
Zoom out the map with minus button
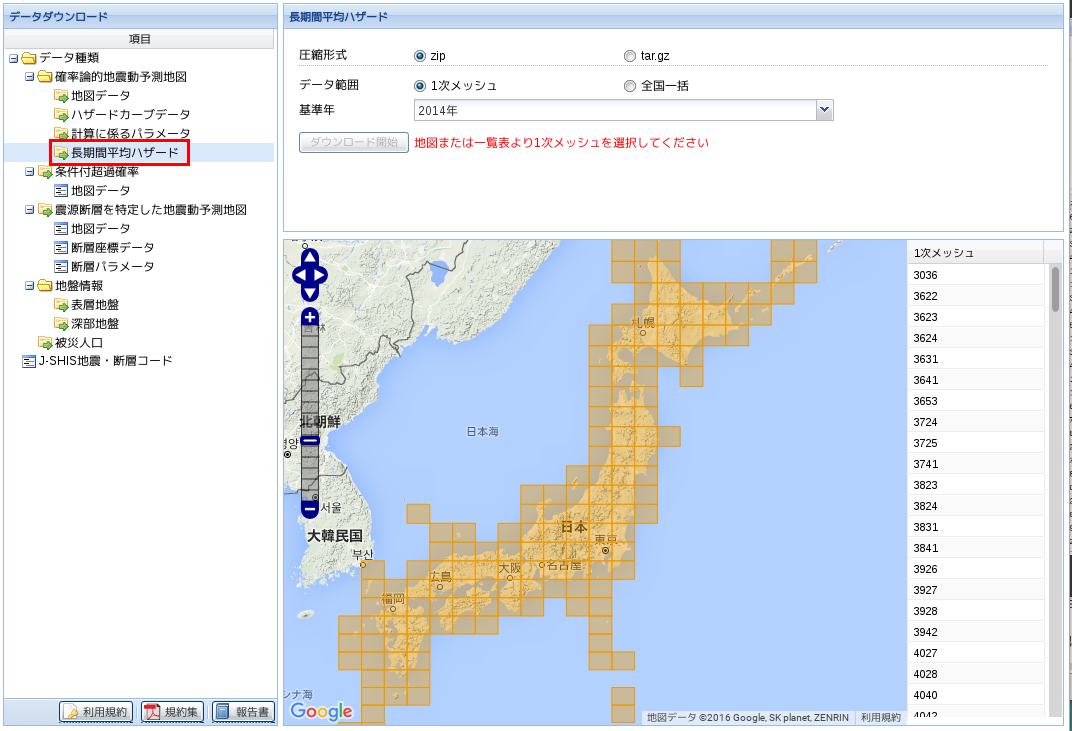(310, 509)
